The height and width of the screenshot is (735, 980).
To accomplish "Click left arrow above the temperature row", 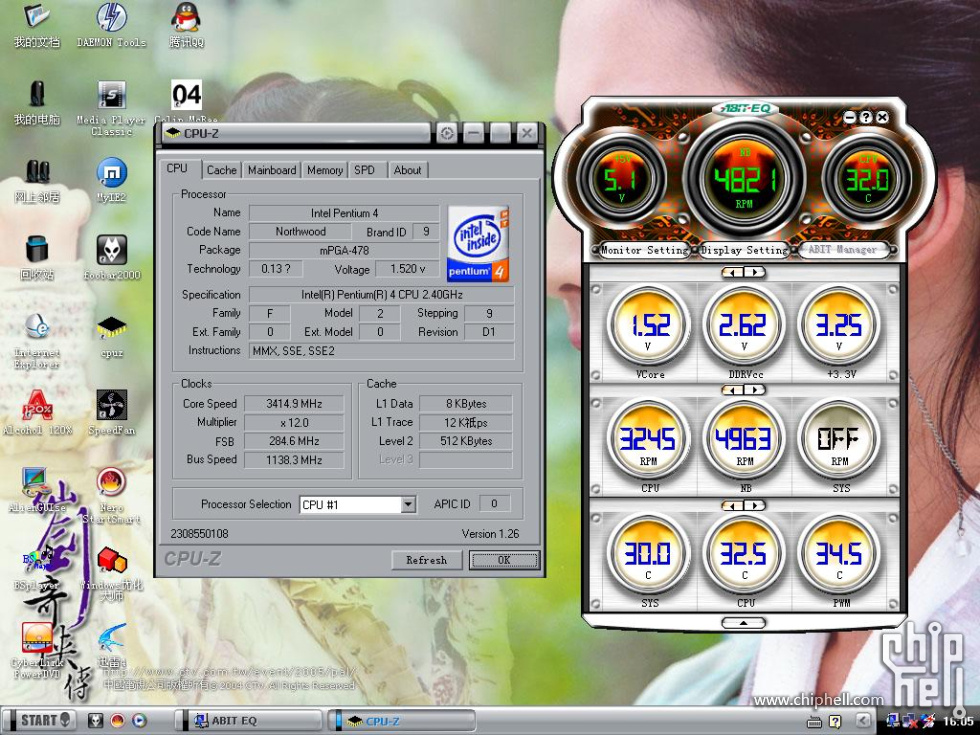I will [732, 505].
